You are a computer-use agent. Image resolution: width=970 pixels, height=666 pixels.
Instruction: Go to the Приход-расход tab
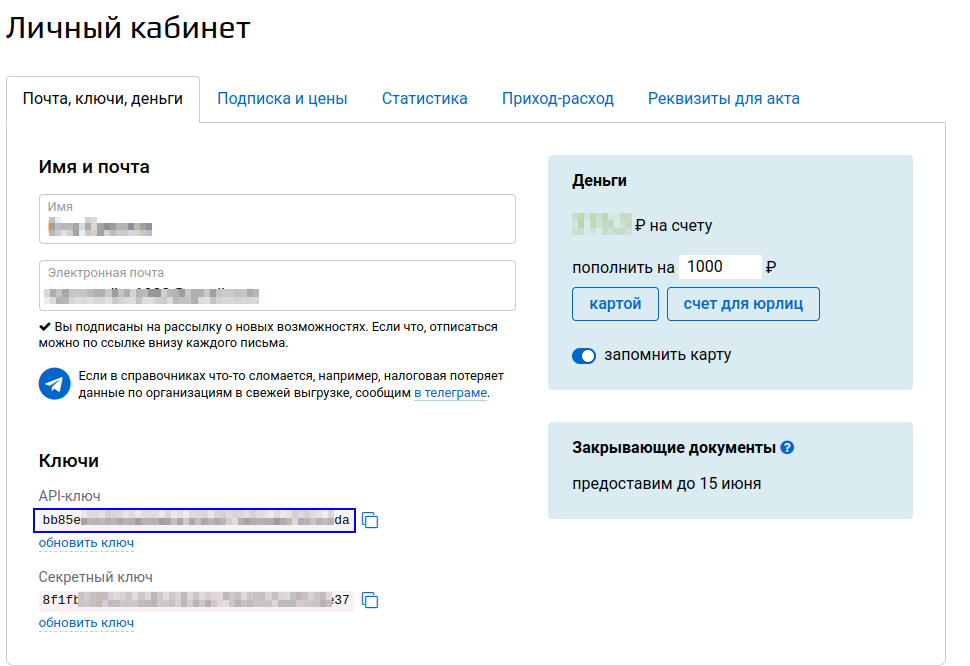pos(558,99)
